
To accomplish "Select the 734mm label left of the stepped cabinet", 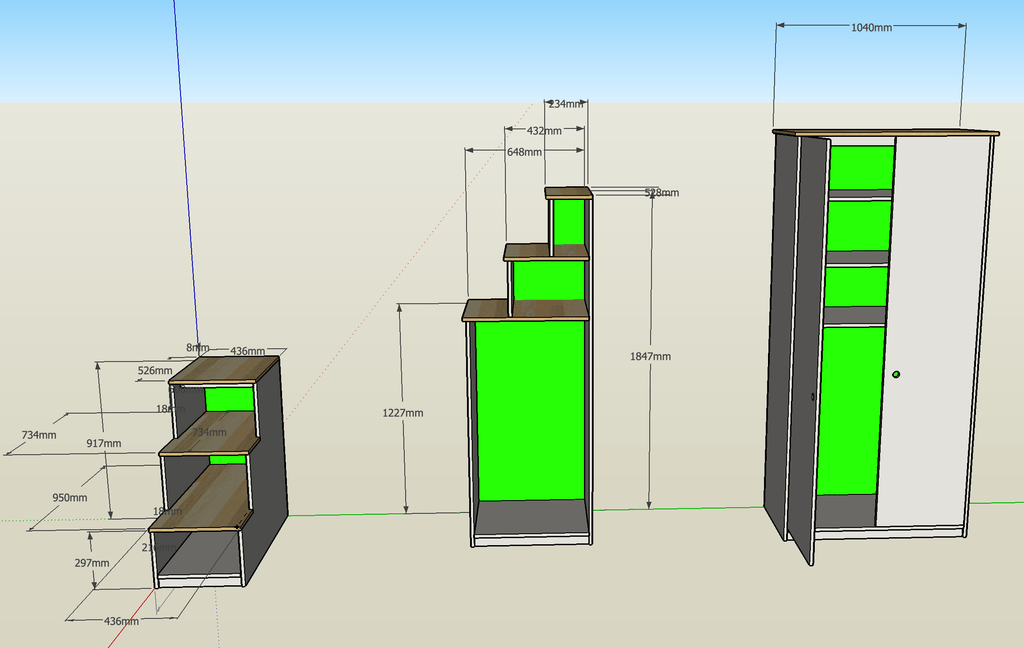I will coord(39,434).
